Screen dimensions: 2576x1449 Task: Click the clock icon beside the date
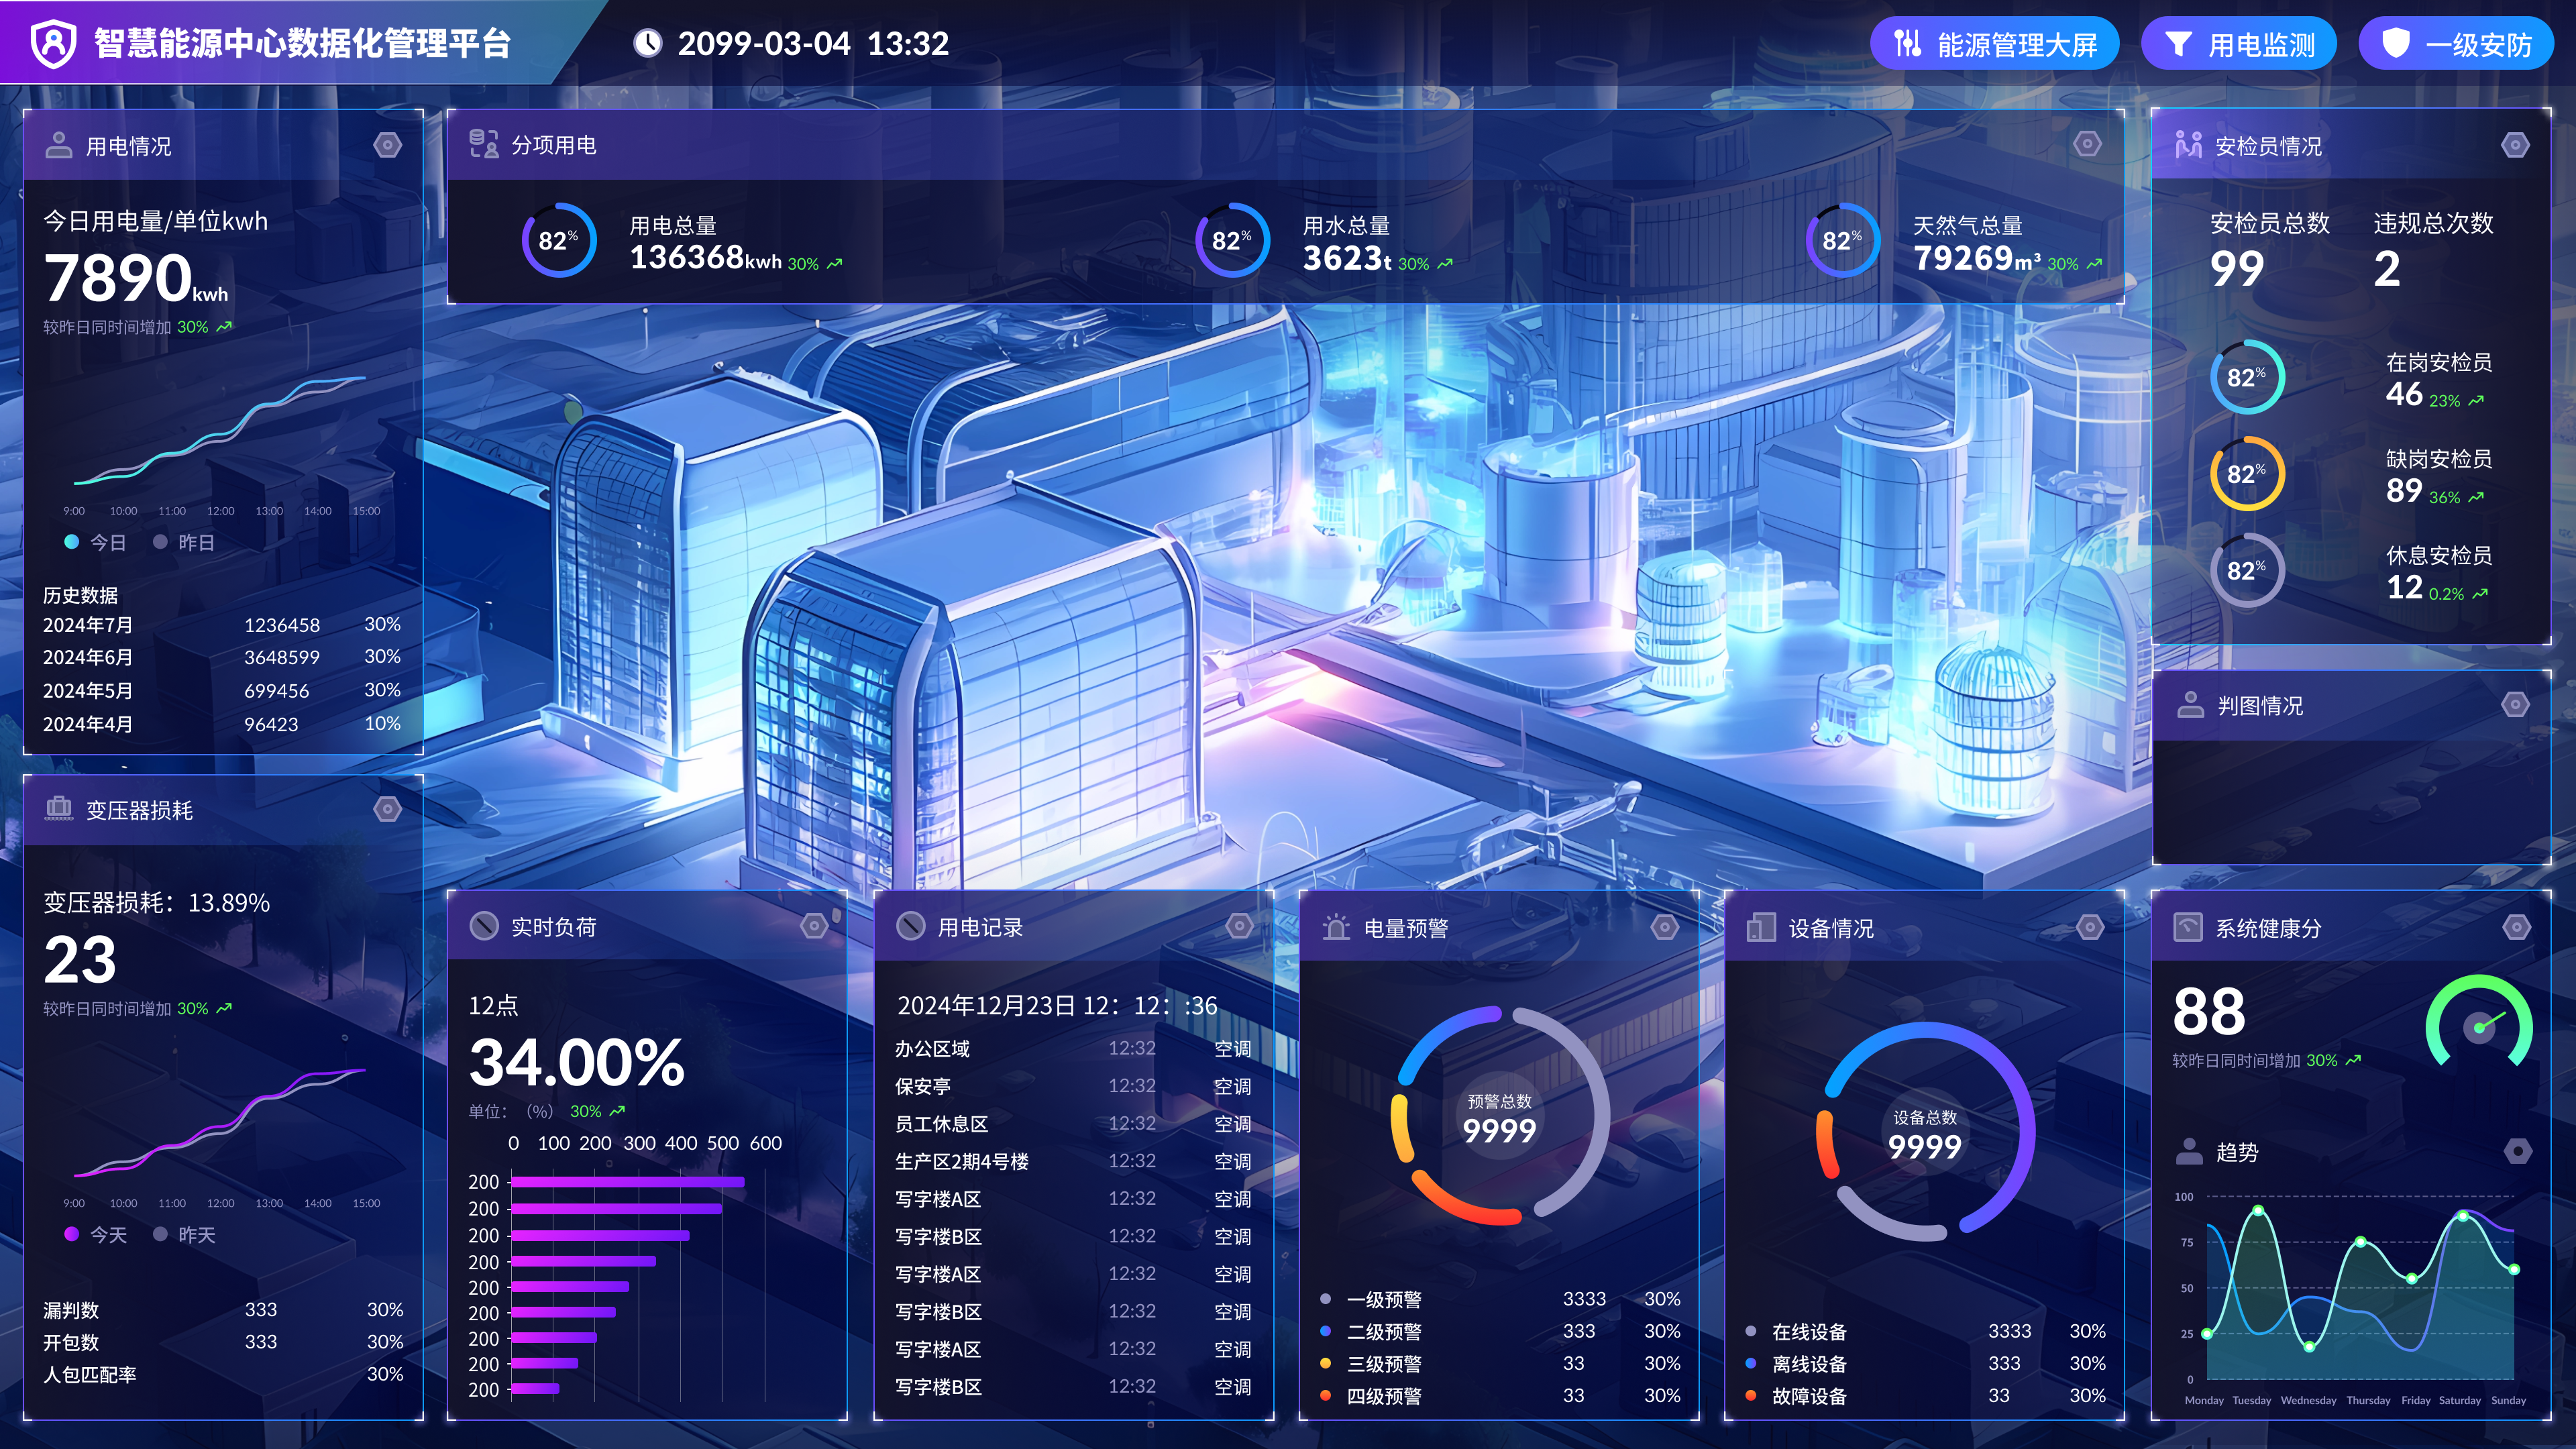[x=648, y=43]
